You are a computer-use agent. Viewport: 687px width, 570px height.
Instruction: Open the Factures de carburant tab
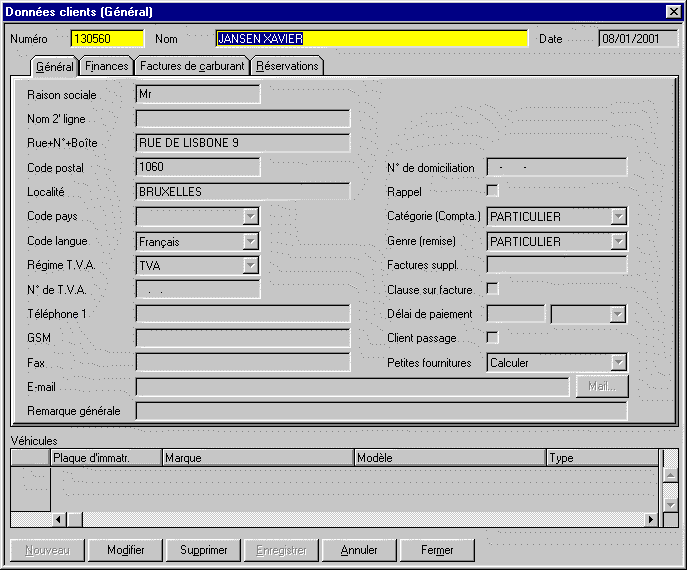(192, 66)
